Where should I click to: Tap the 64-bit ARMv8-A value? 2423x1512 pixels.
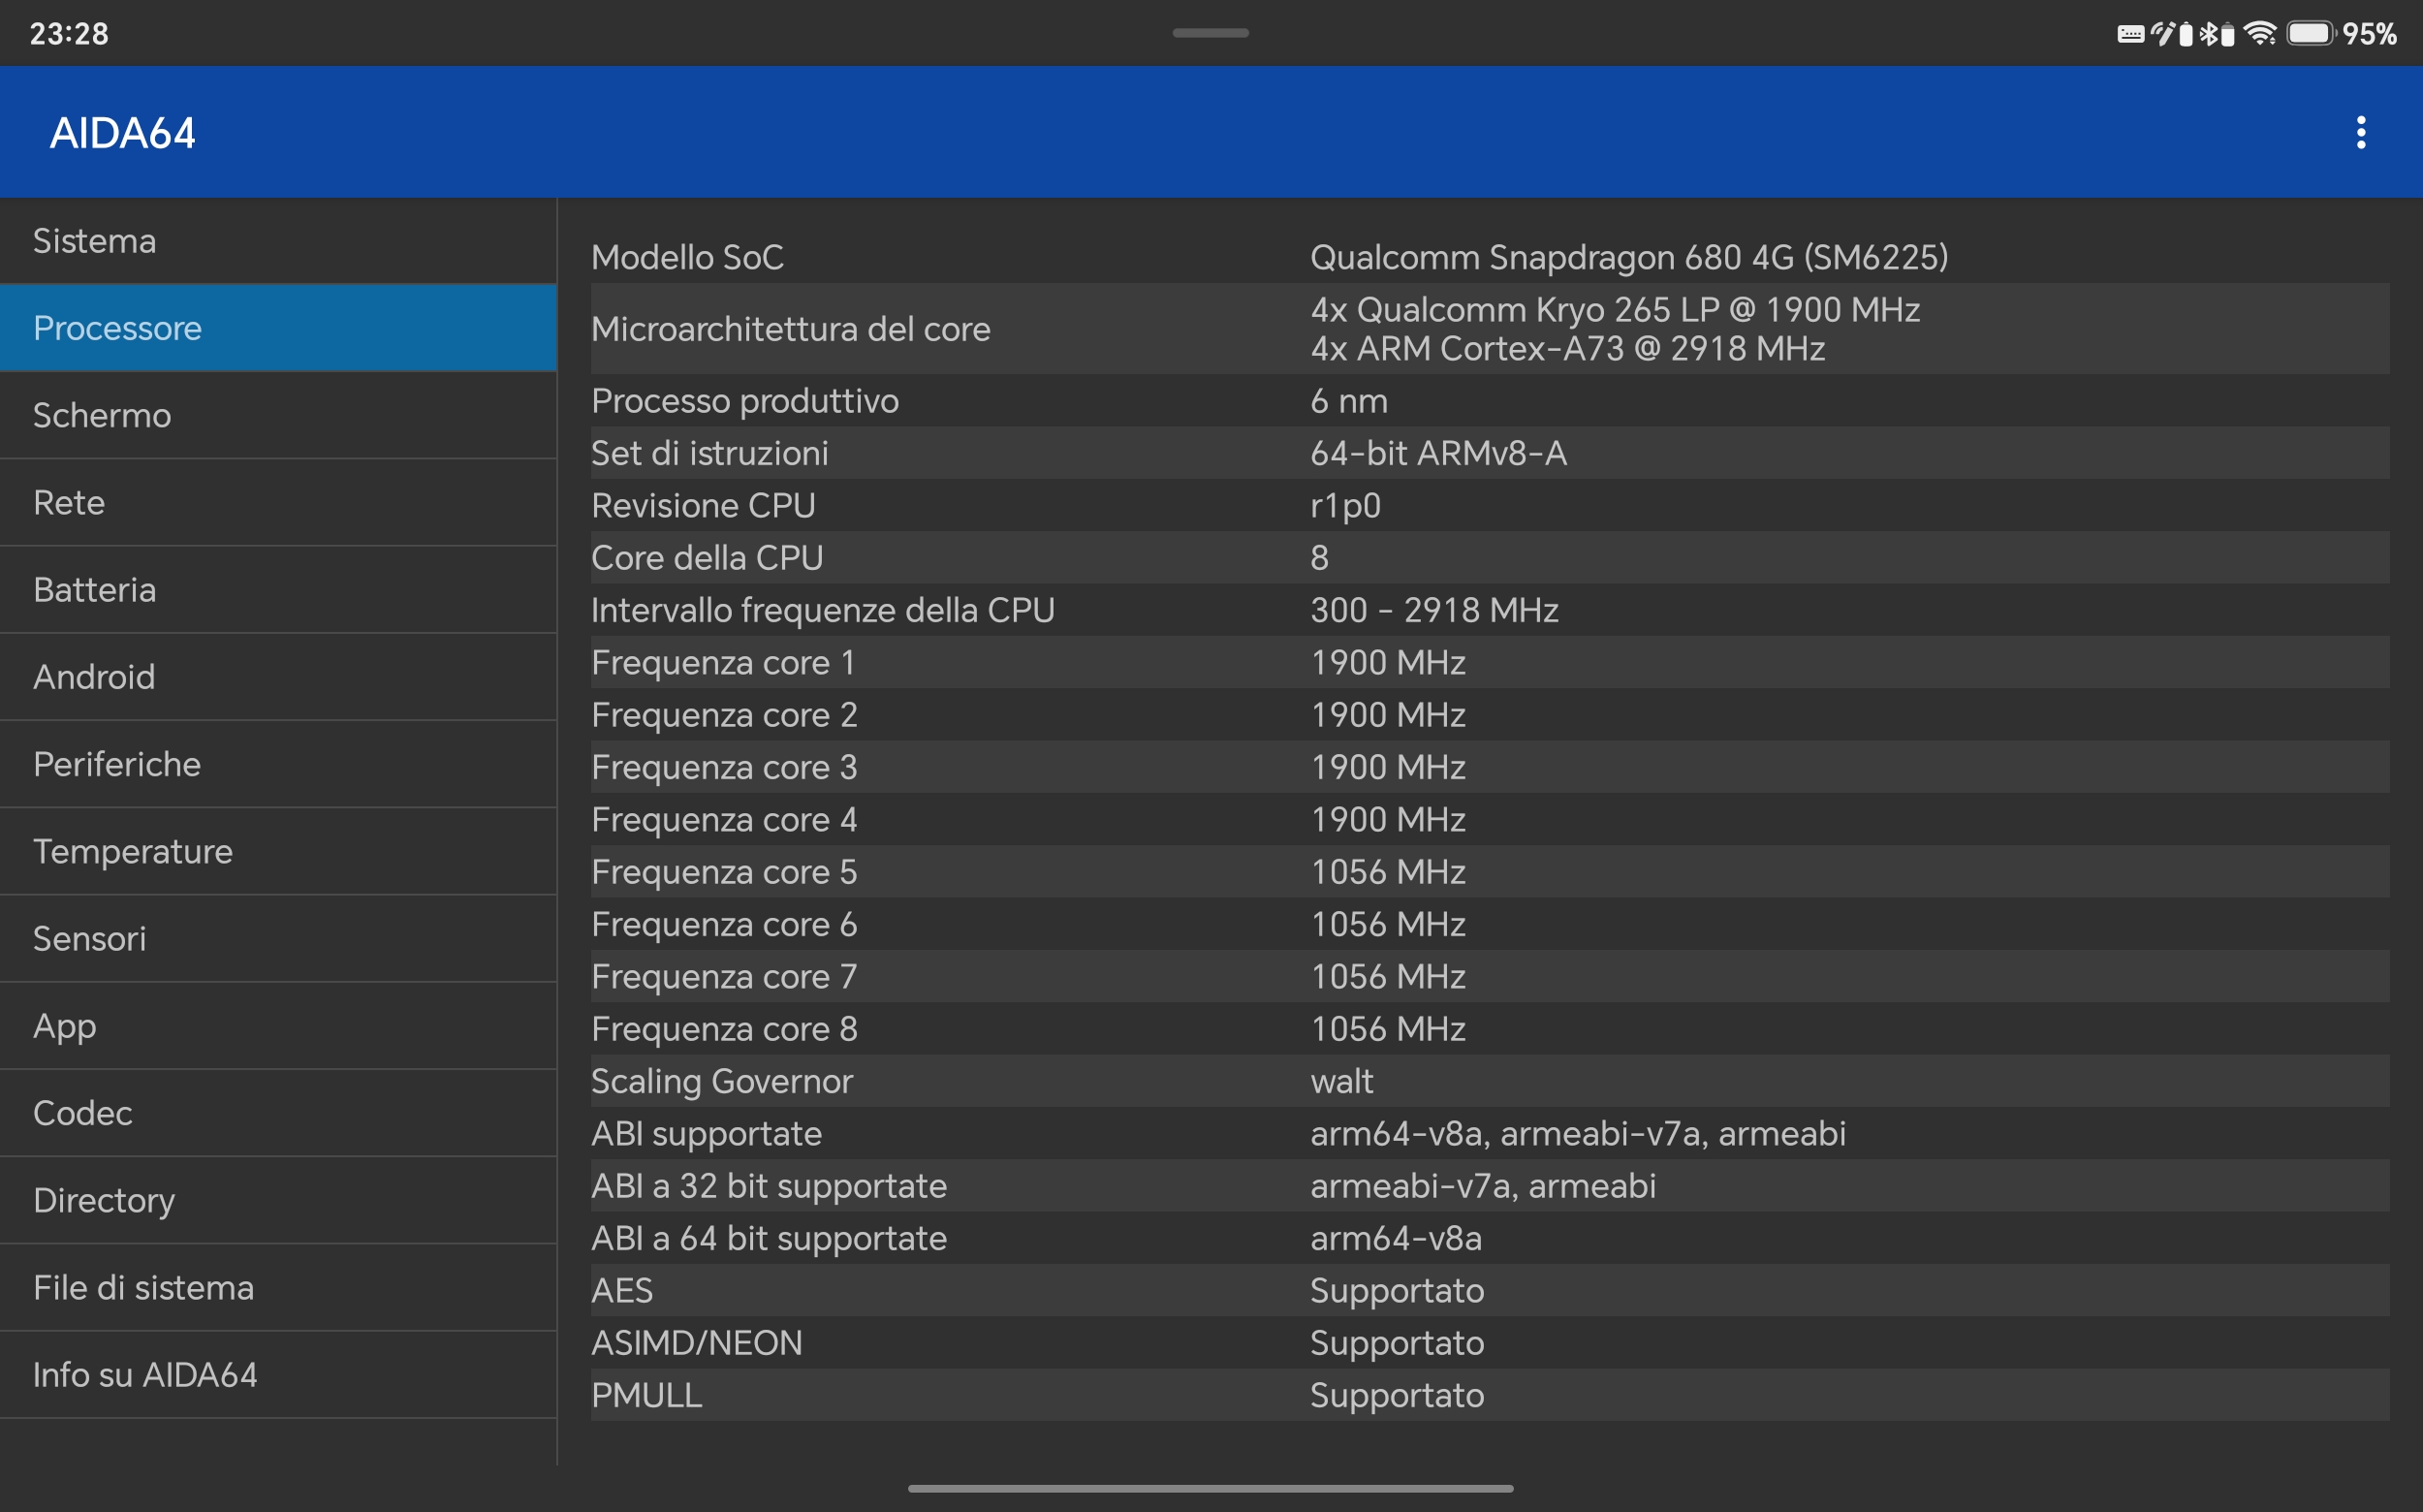click(1437, 453)
